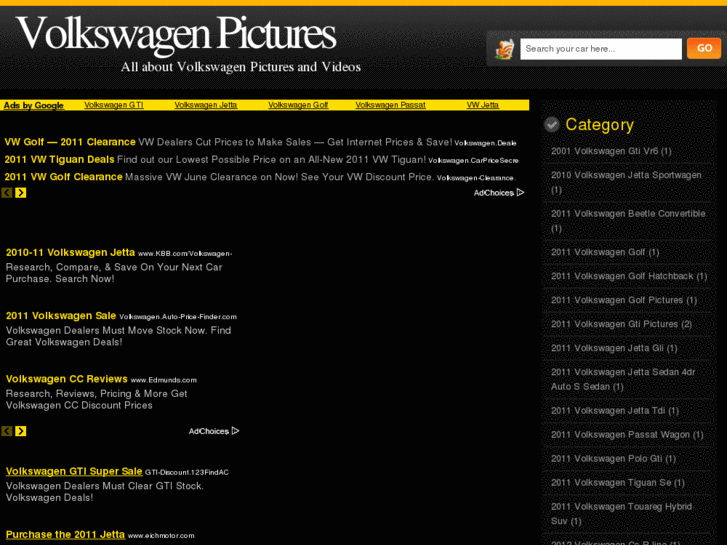
Task: Open 2011 Volkswagen Sale ad
Action: (61, 316)
